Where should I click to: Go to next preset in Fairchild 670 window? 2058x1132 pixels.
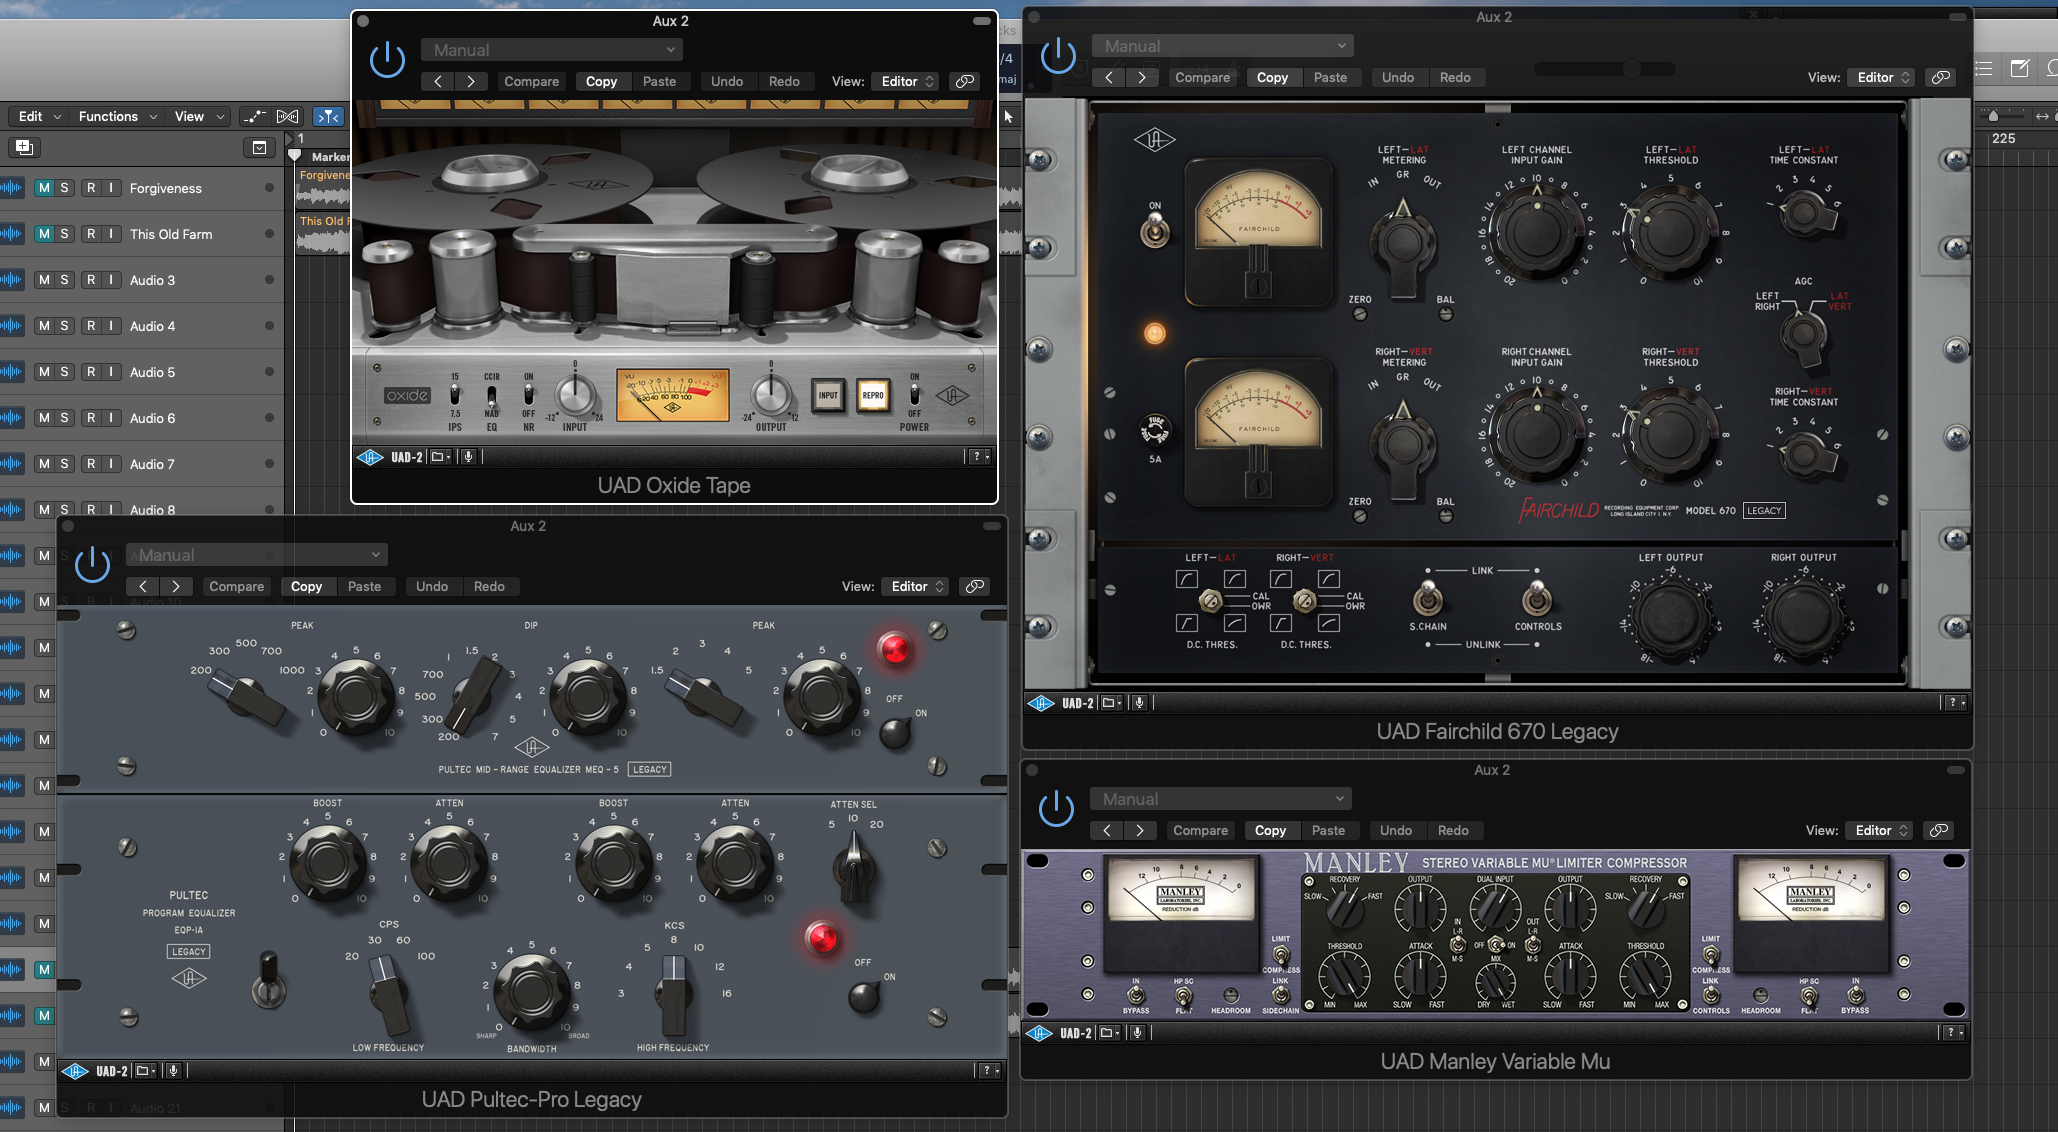point(1142,77)
